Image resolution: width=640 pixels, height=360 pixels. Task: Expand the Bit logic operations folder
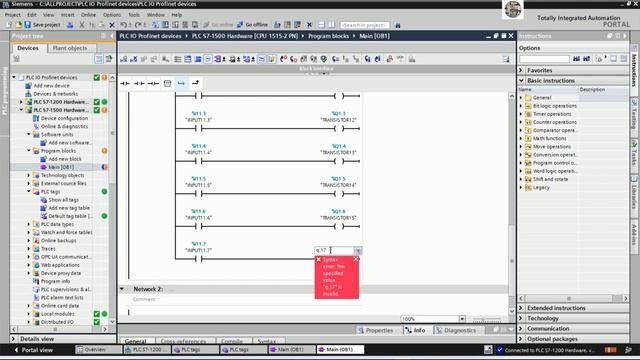click(521, 106)
